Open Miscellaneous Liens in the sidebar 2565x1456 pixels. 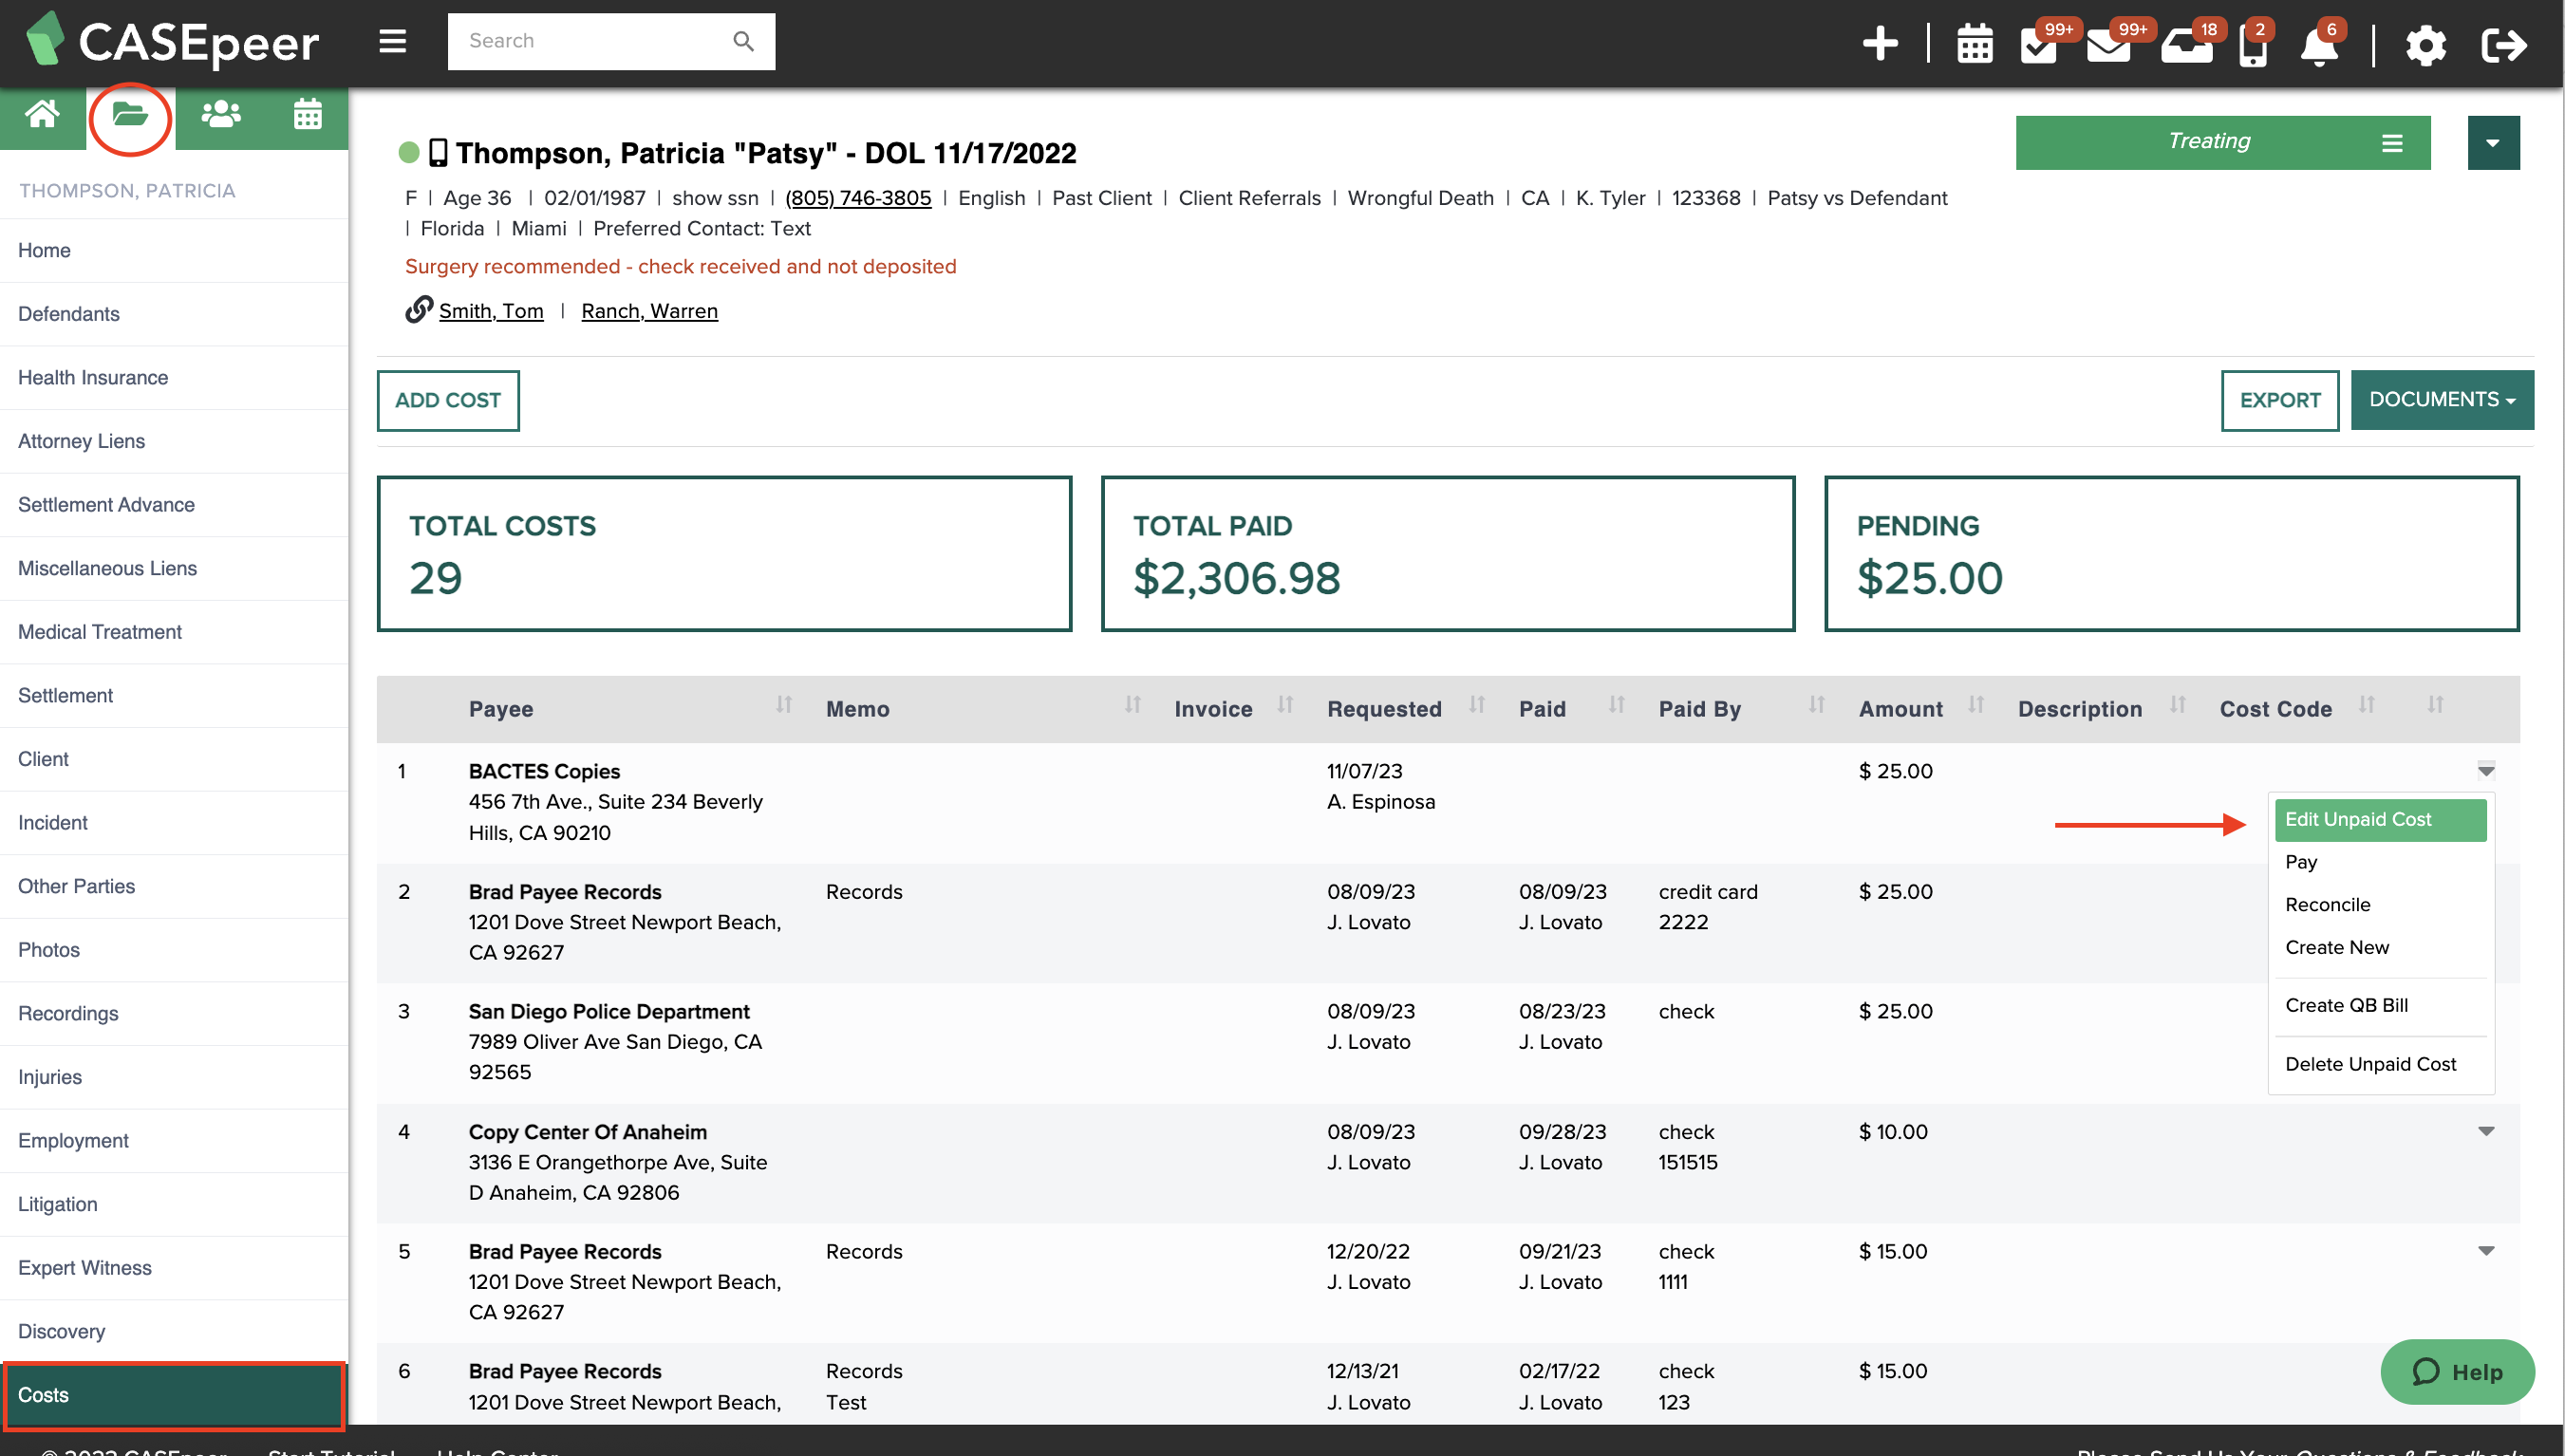click(174, 568)
